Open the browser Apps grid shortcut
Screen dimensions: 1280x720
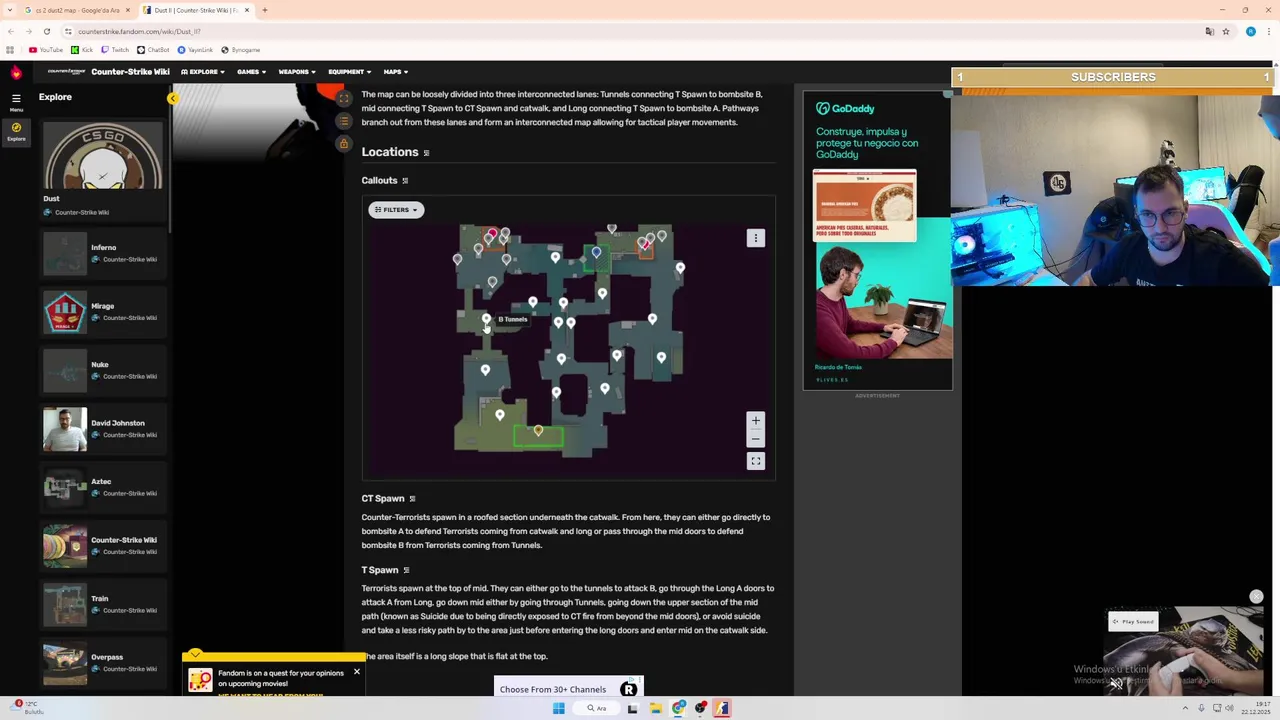click(x=10, y=50)
